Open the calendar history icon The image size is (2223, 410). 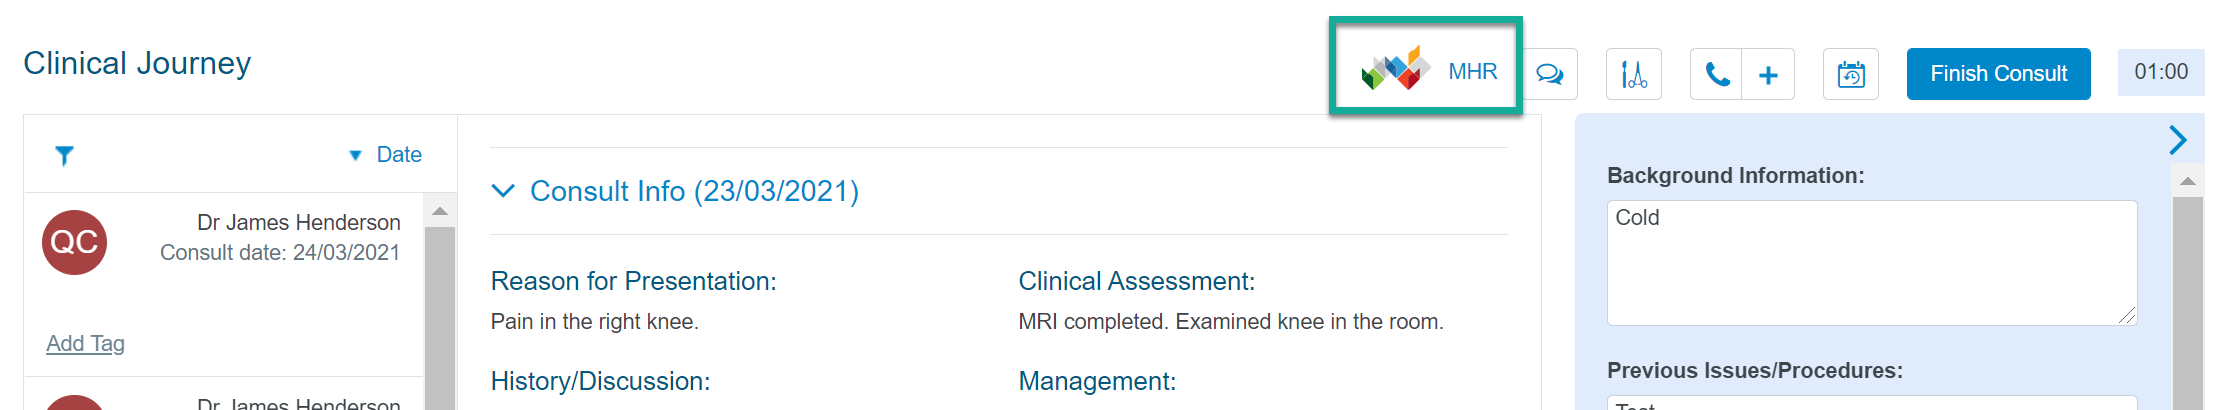pos(1851,74)
